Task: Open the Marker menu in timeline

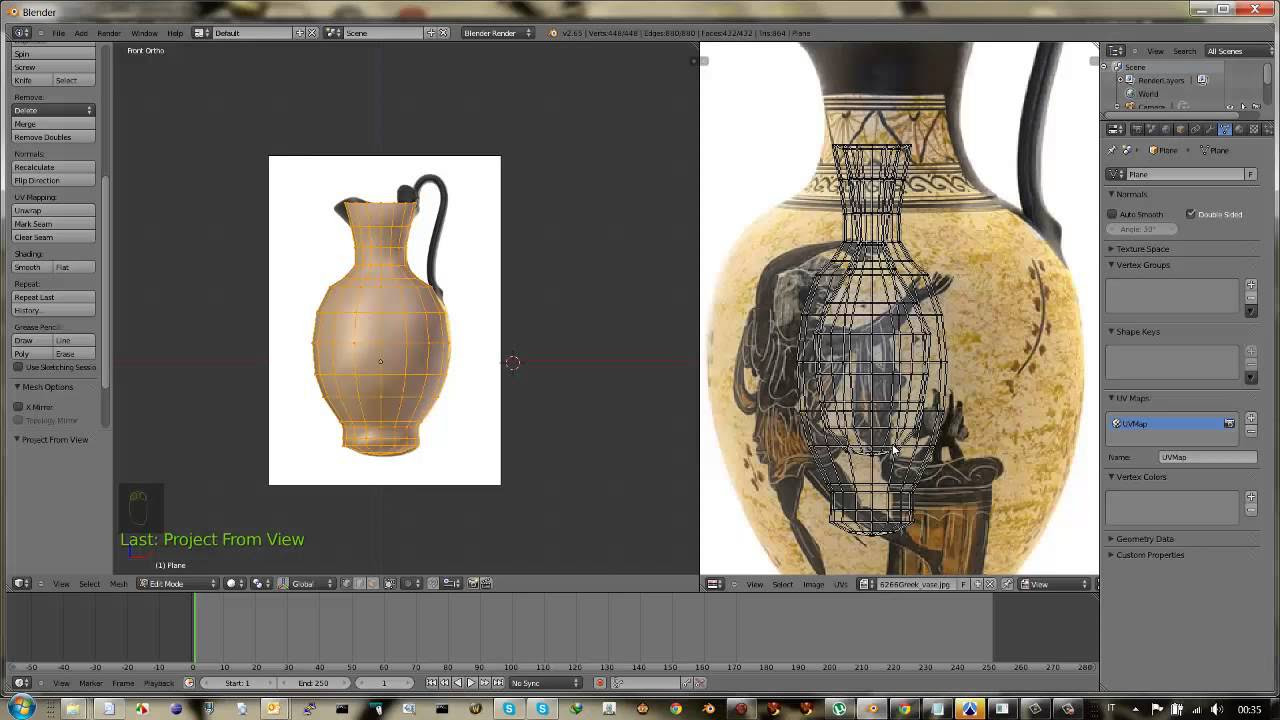Action: 91,683
